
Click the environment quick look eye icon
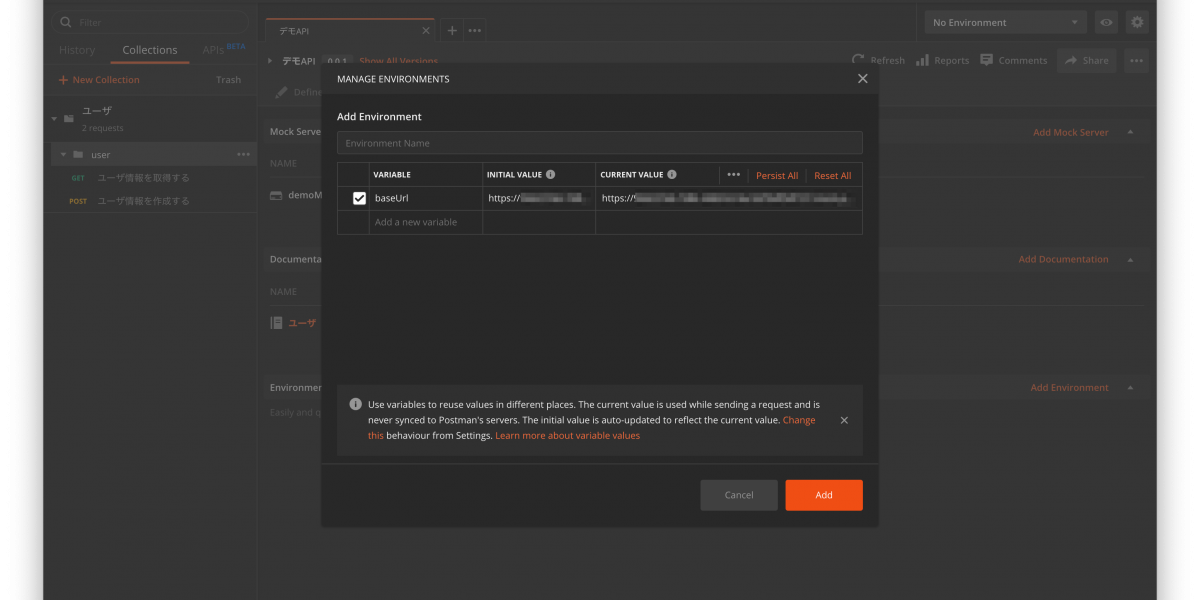1106,22
